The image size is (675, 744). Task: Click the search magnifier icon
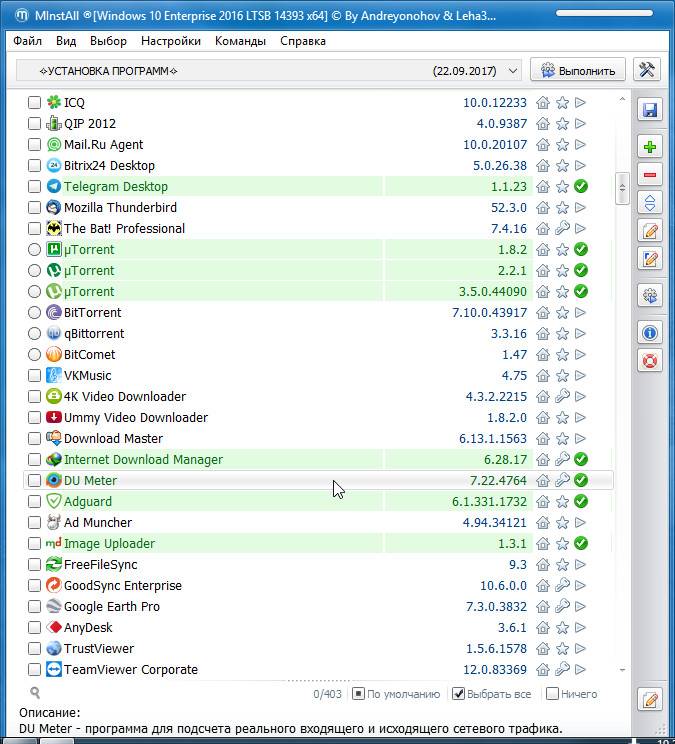pos(35,693)
